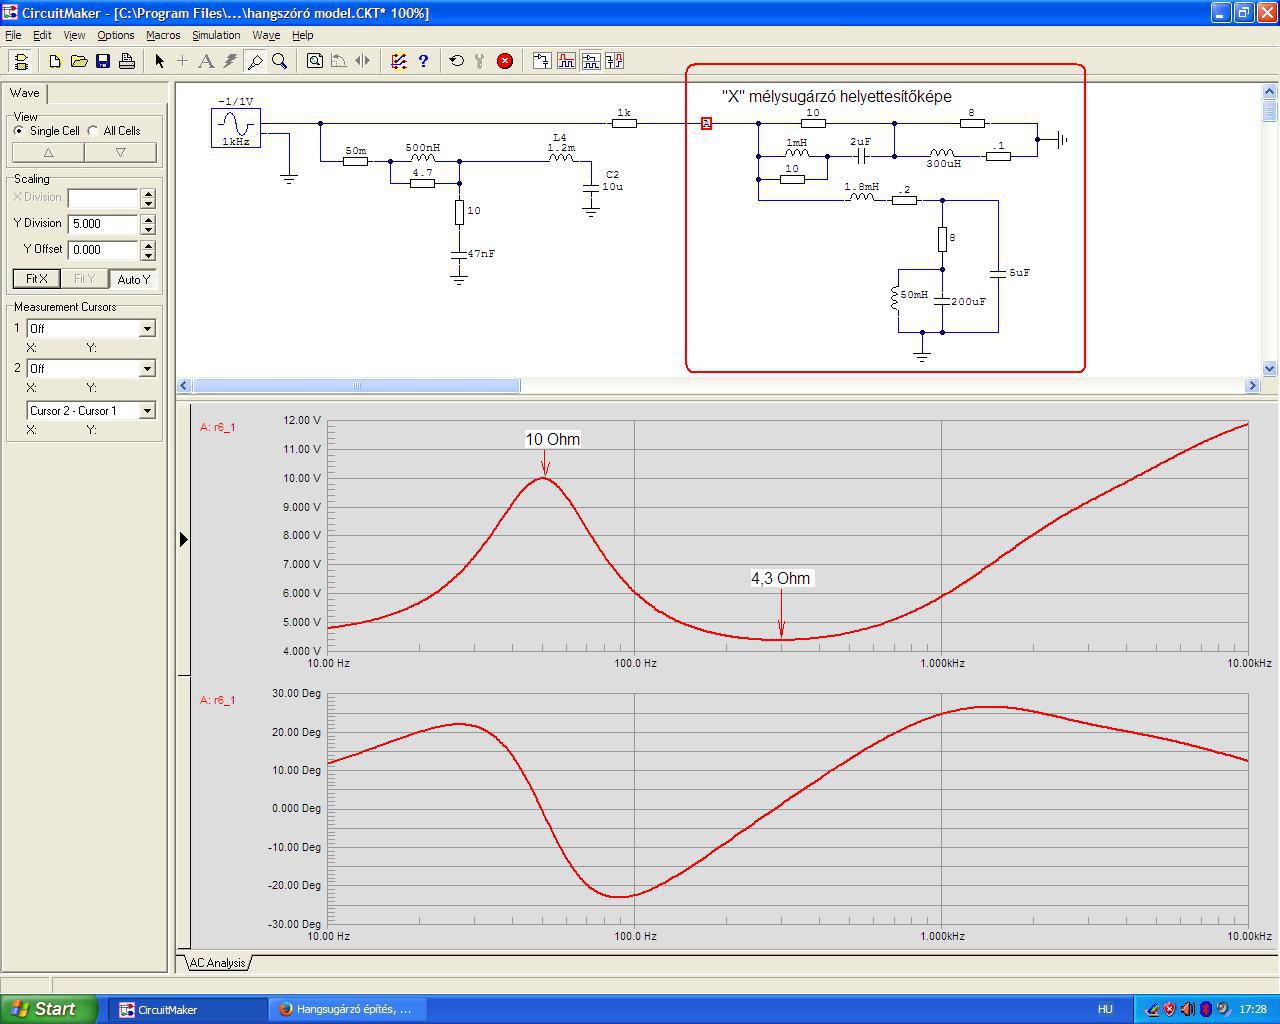Click the blue question mark Help icon
This screenshot has height=1024, width=1280.
(423, 61)
